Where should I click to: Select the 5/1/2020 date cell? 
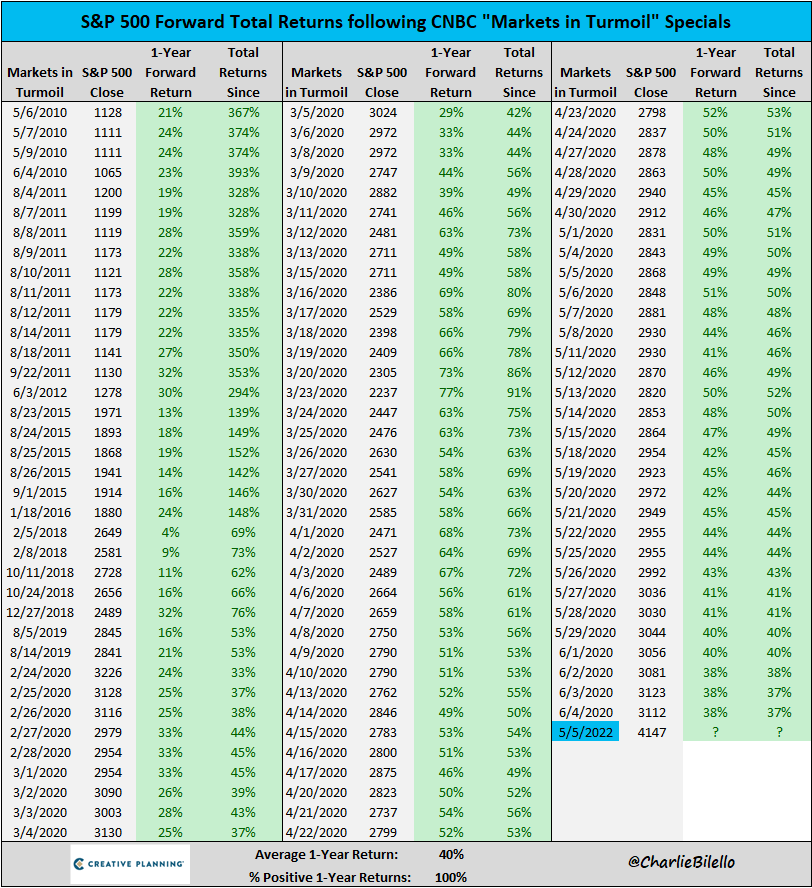pos(586,233)
